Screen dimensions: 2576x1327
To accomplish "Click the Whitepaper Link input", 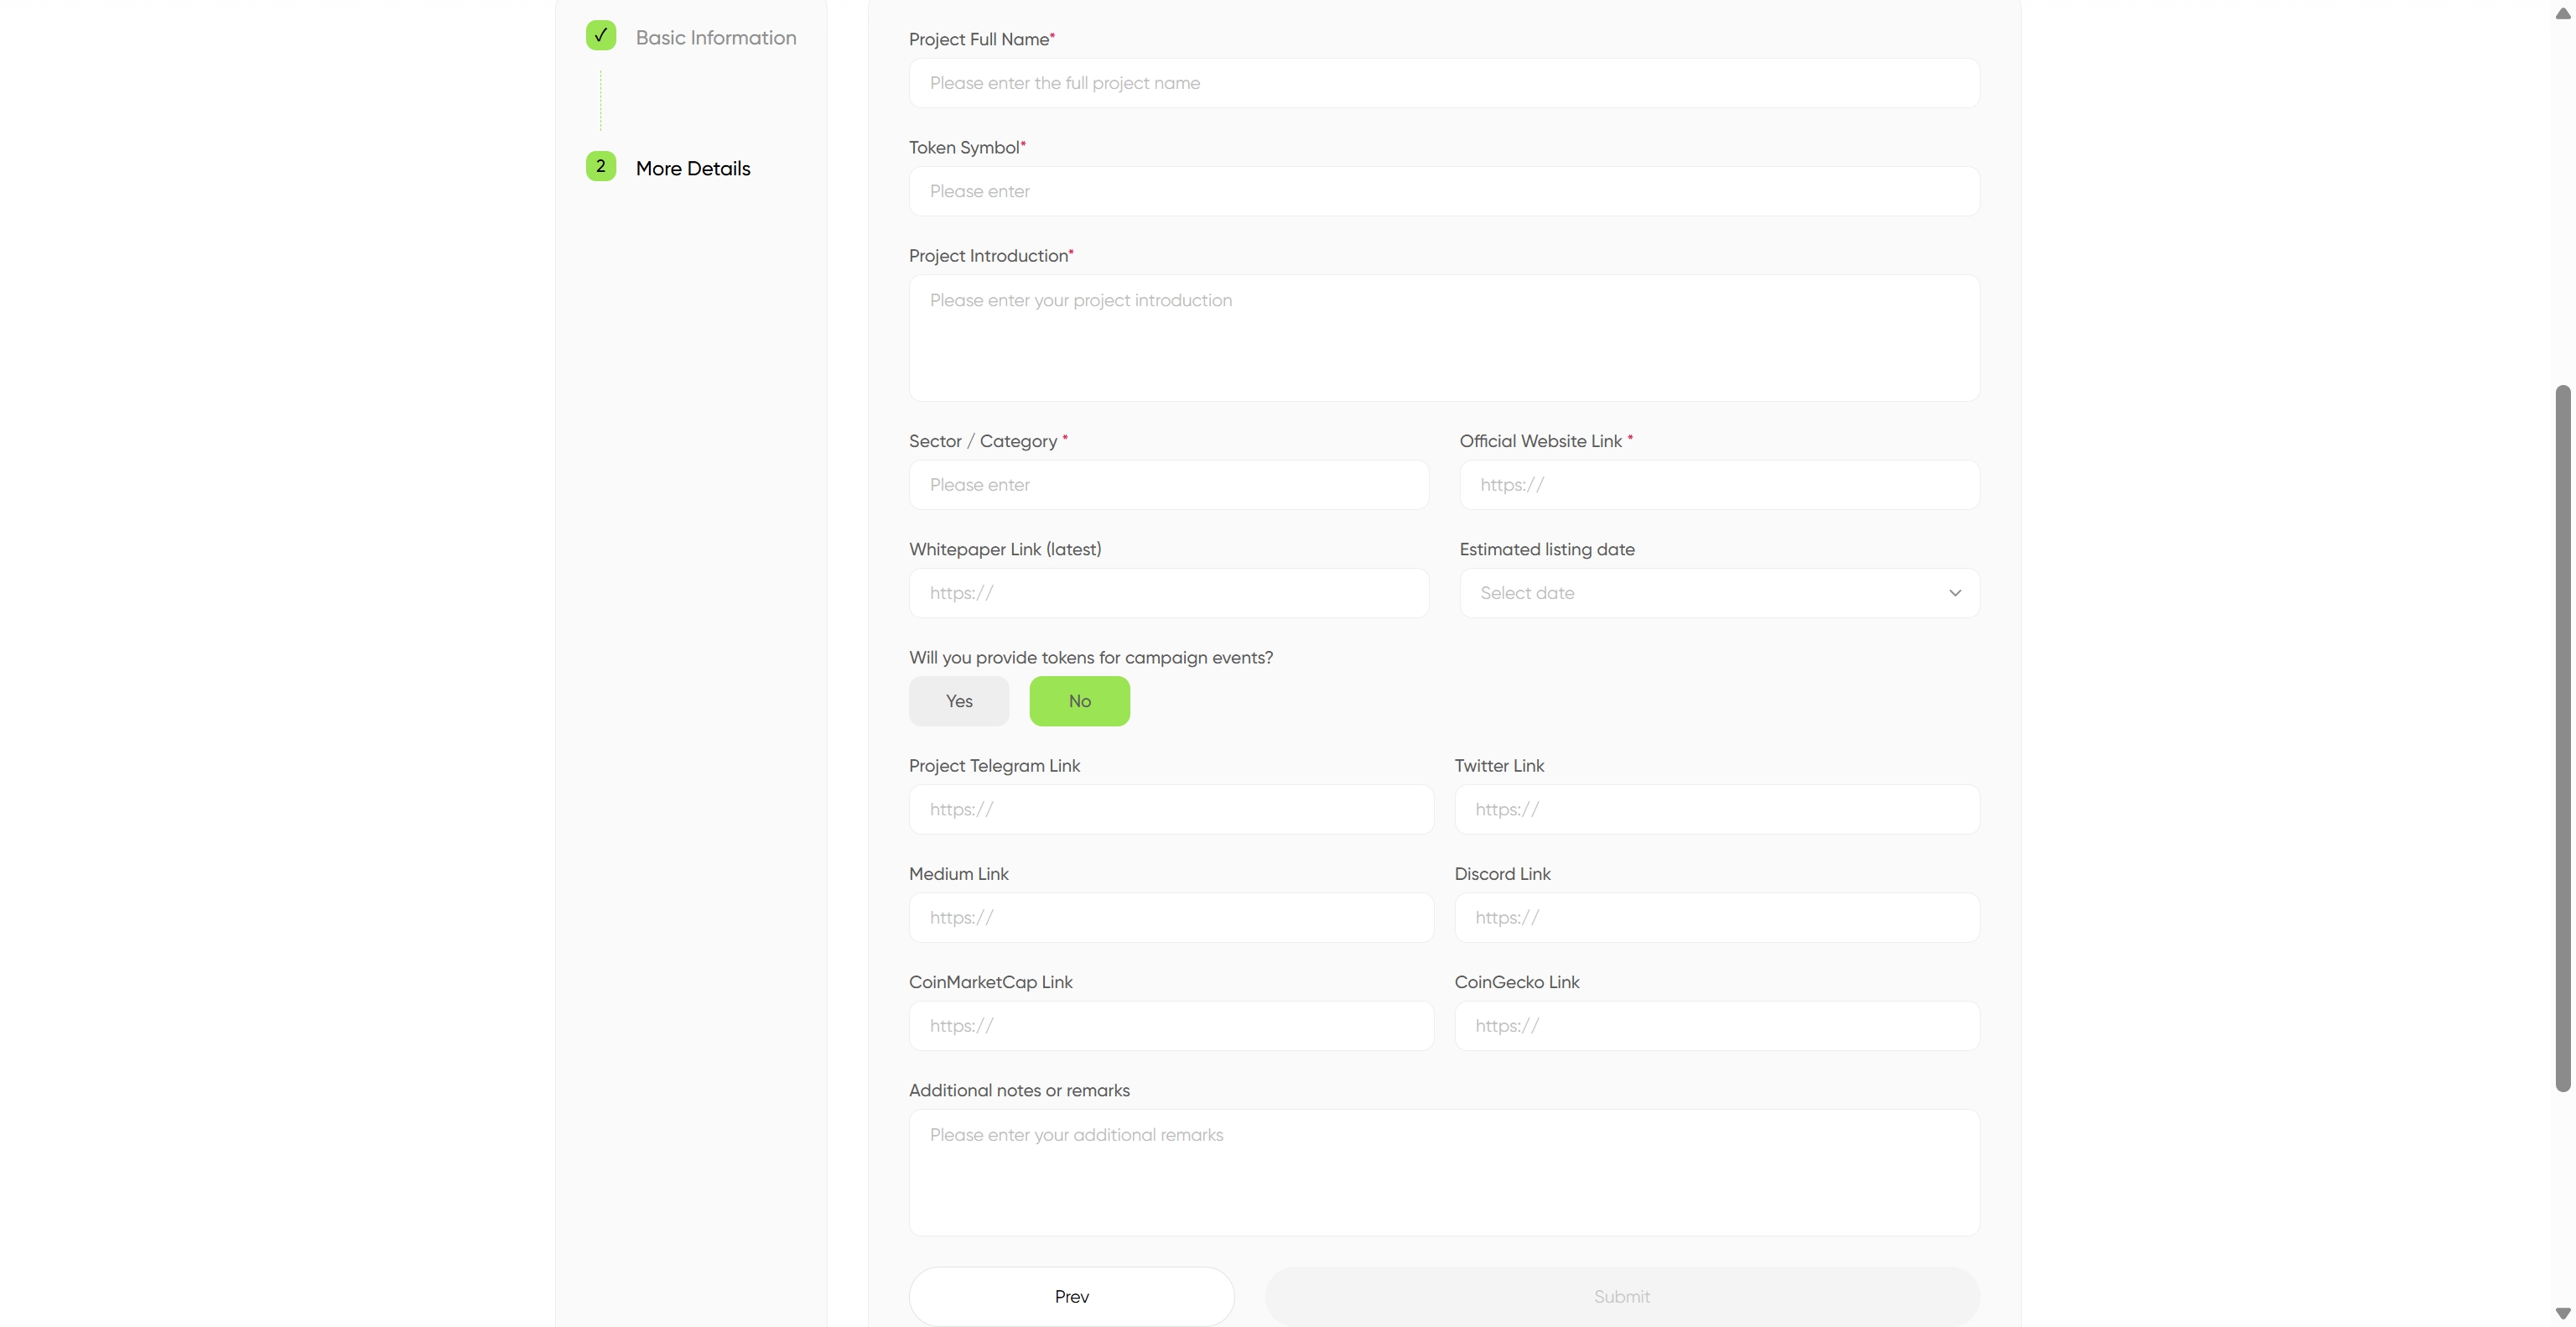I will click(1169, 593).
